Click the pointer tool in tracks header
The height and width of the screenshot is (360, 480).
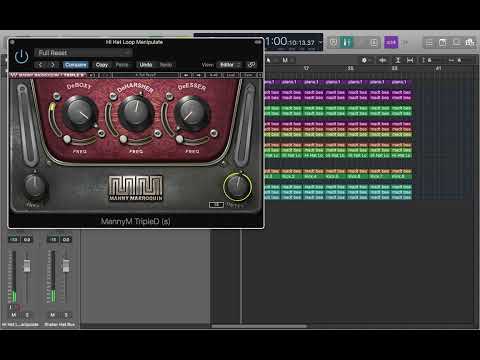[x=268, y=60]
